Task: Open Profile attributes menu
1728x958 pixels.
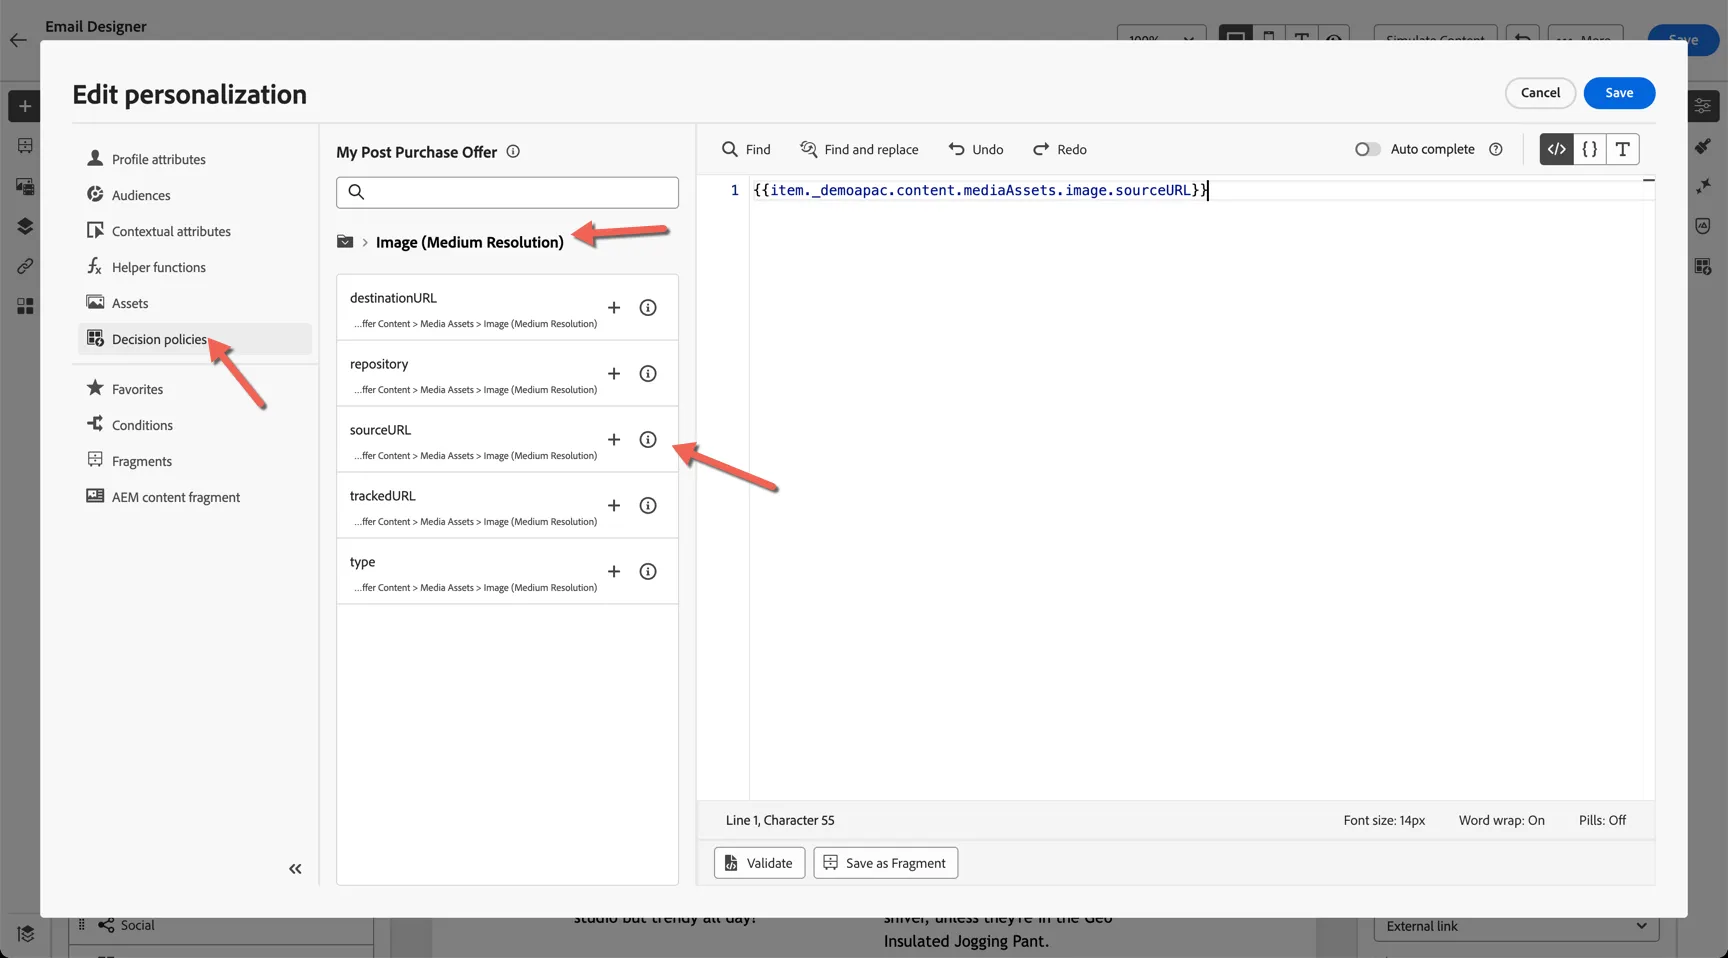Action: pos(195,159)
